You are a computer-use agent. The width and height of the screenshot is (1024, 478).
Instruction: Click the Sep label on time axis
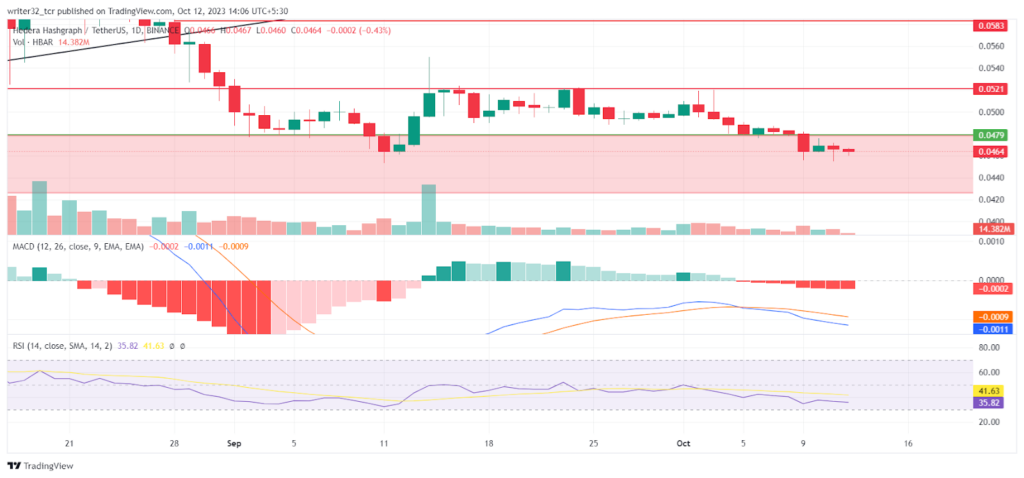(234, 443)
